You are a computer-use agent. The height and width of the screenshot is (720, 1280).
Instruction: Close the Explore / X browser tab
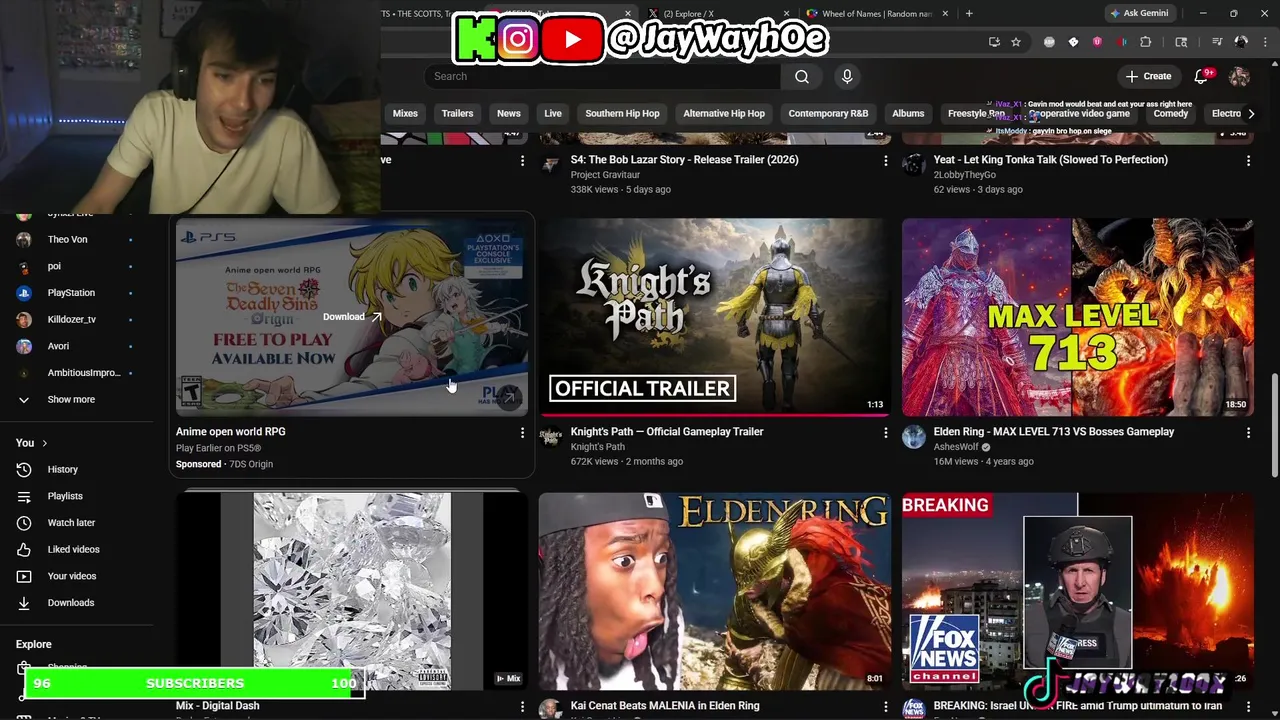point(786,14)
